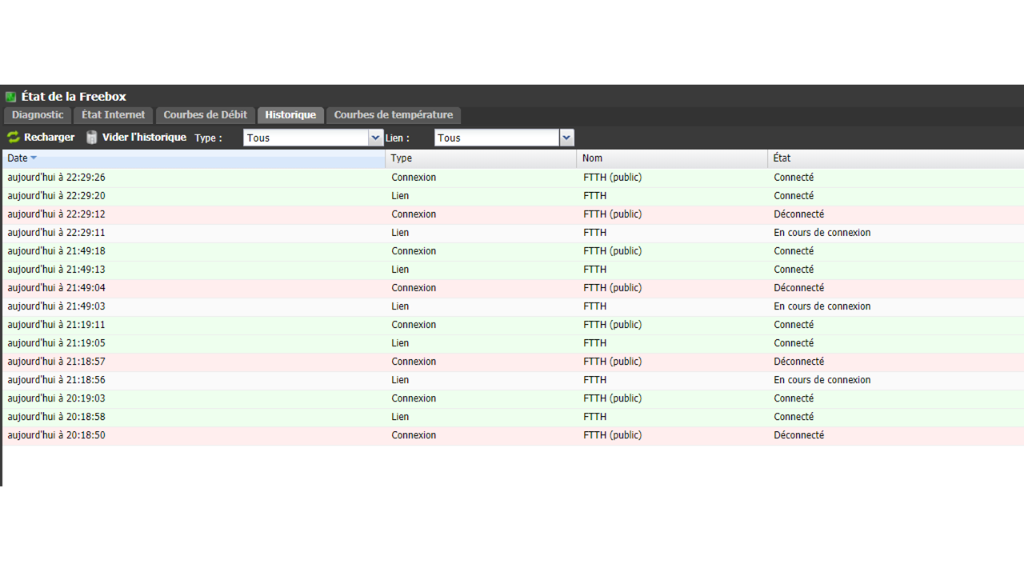Select the 21:49:18 date cell
Screen dimensions: 1024x576
(x=56, y=251)
